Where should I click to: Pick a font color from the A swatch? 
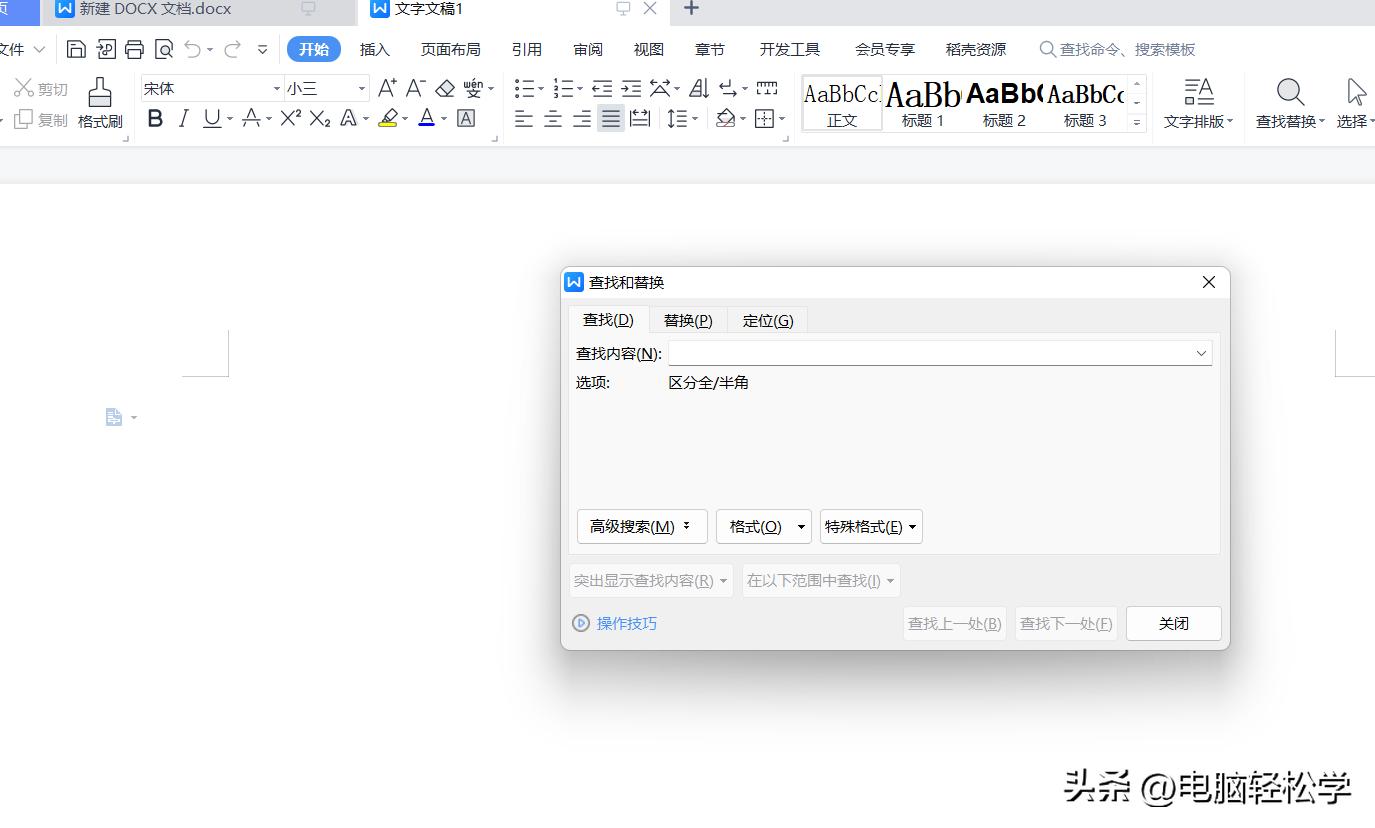pos(425,119)
